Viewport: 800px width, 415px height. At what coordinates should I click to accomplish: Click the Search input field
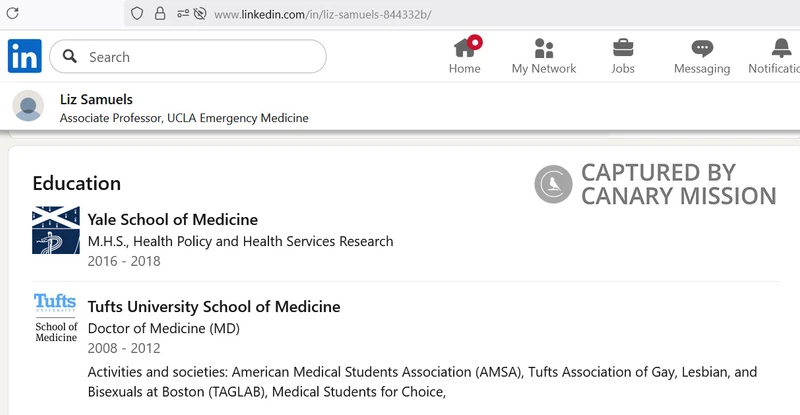coord(188,56)
